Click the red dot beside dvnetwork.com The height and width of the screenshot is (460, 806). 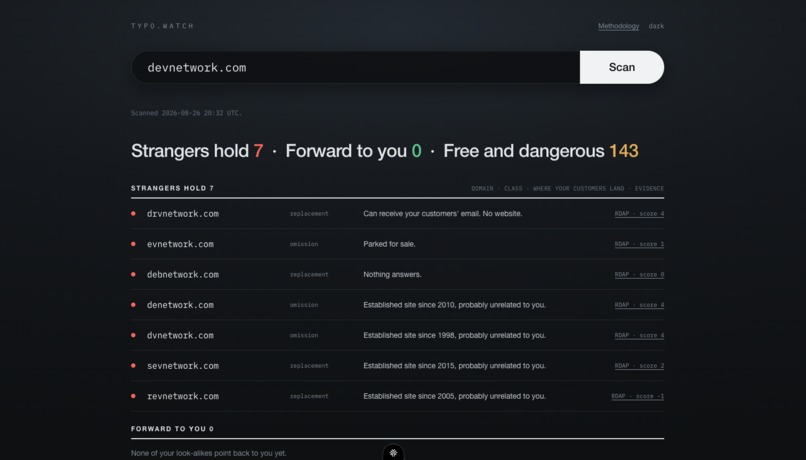(x=134, y=335)
